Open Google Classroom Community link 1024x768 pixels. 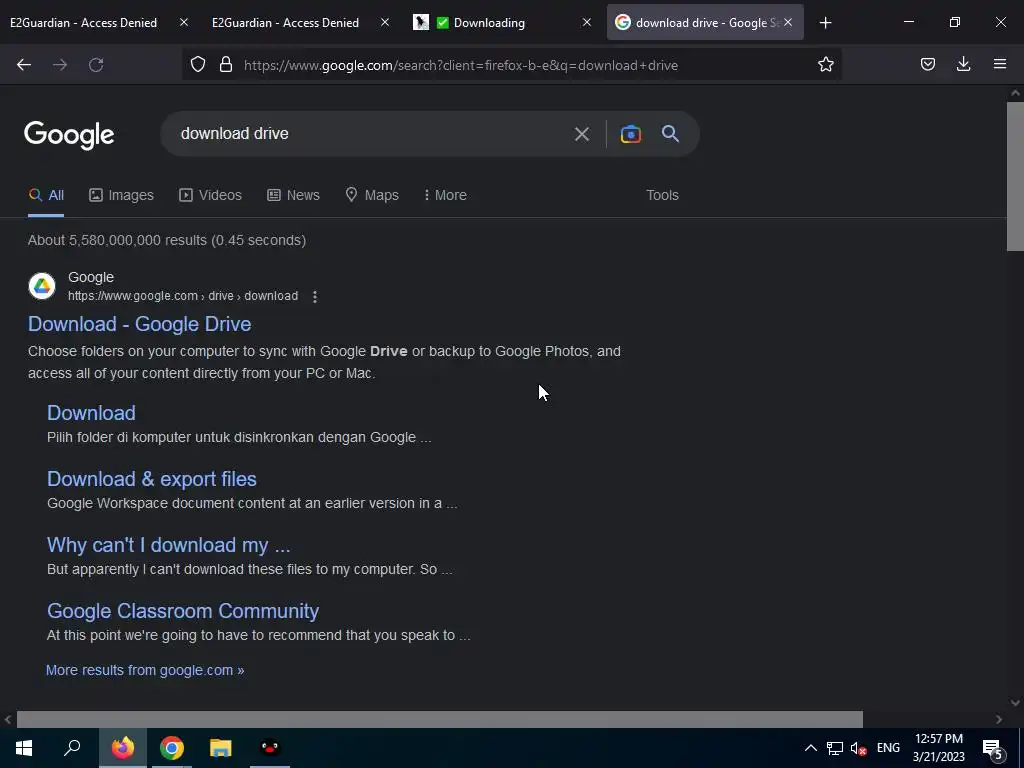pyautogui.click(x=183, y=611)
